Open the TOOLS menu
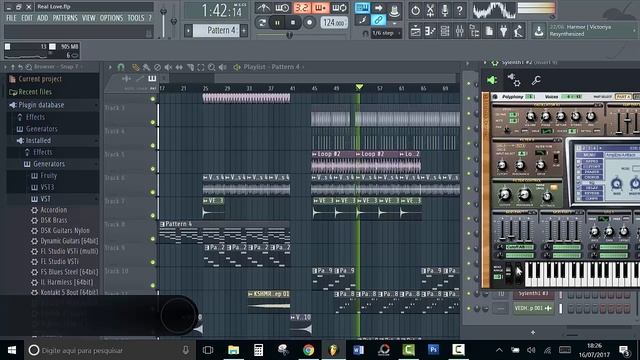 (136, 18)
